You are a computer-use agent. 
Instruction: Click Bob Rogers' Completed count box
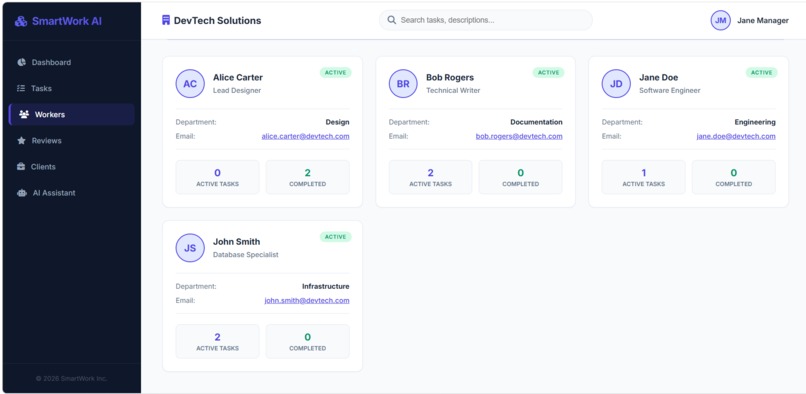click(521, 177)
